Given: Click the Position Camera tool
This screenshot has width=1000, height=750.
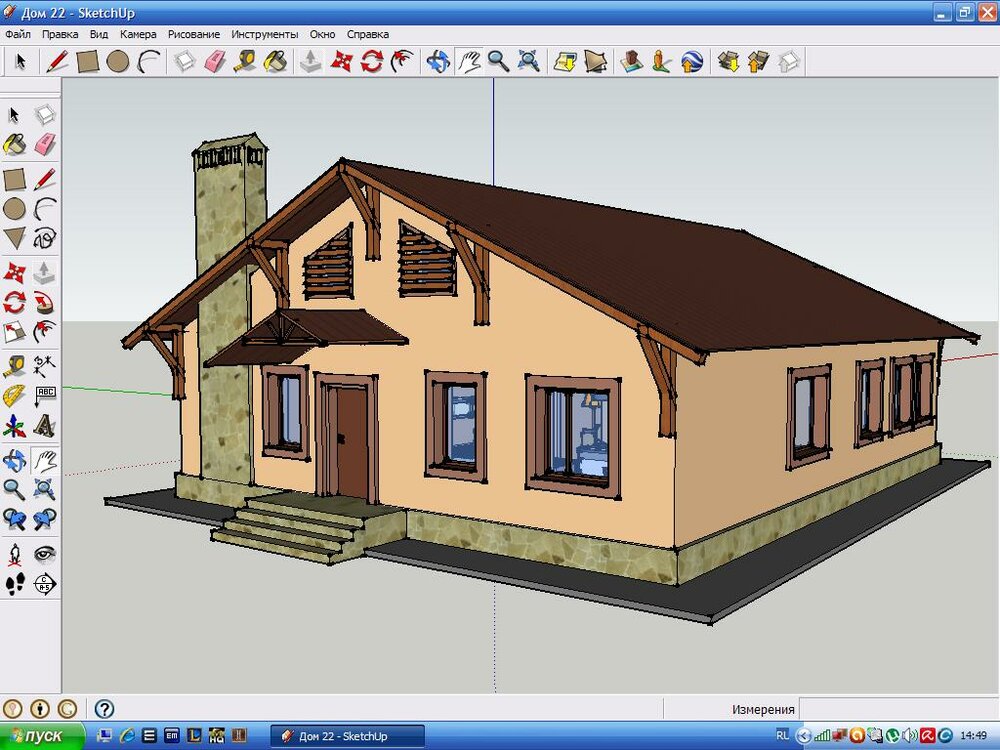Looking at the screenshot, I should point(15,553).
